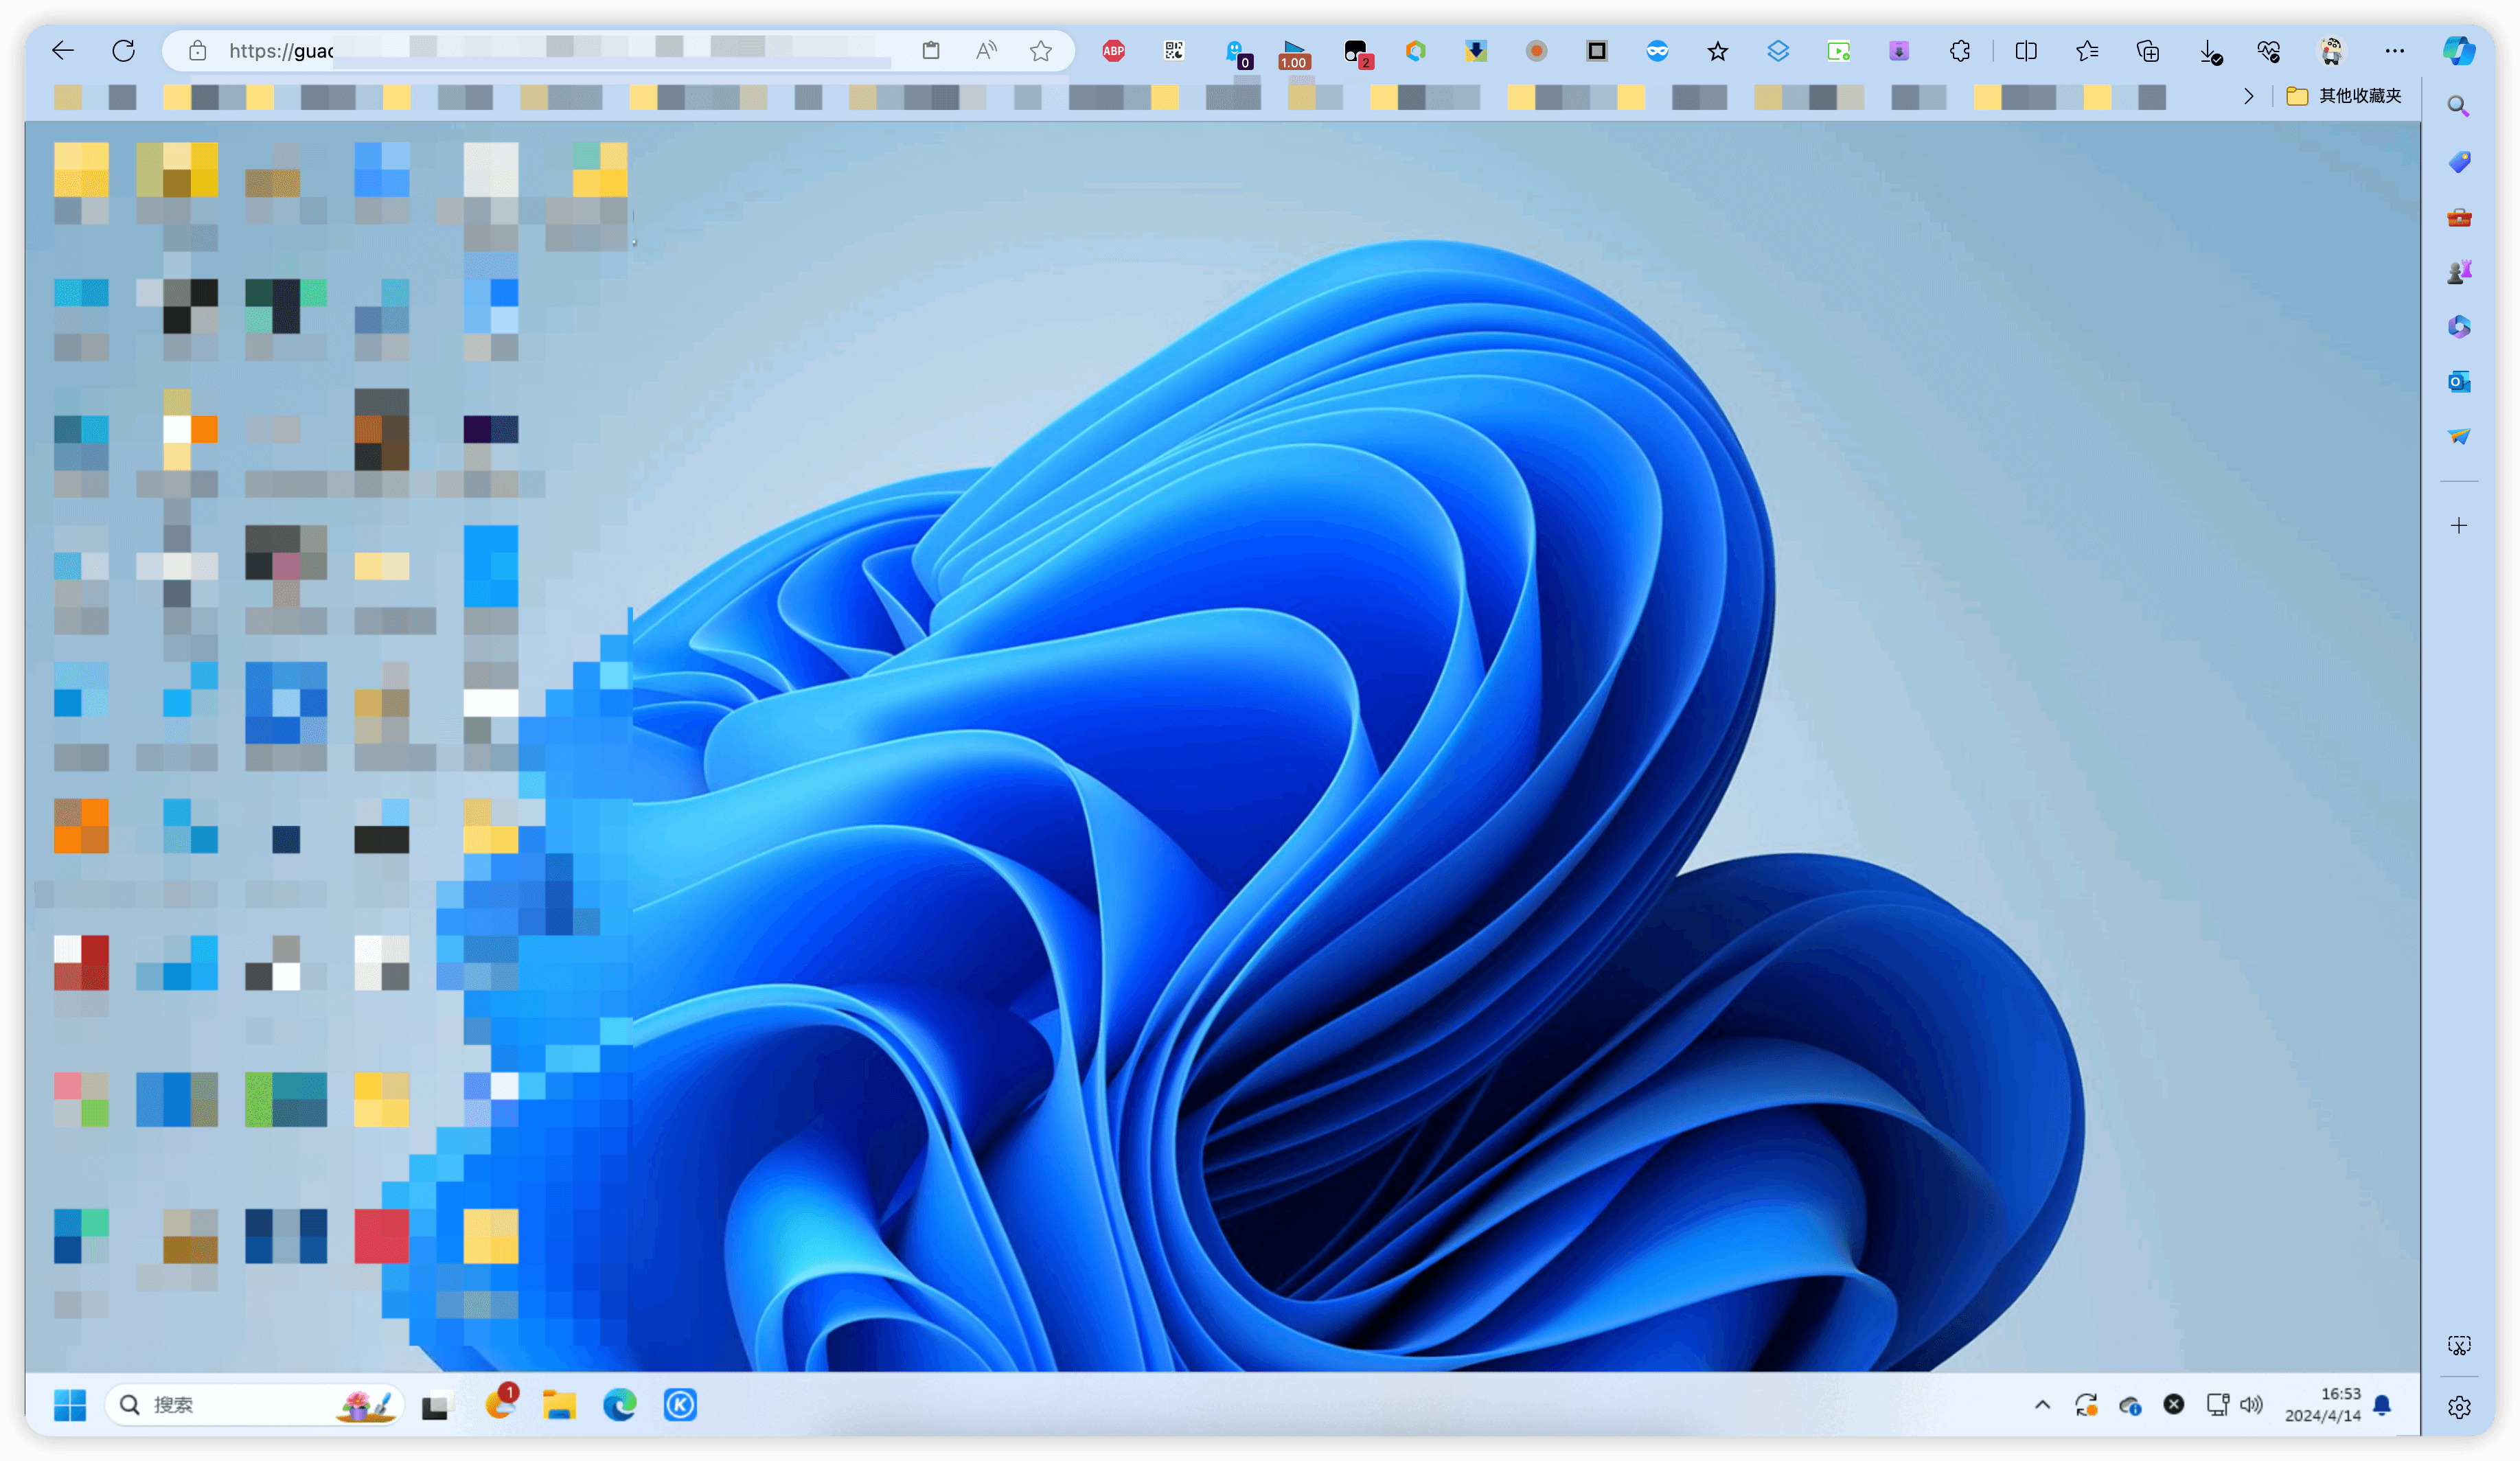Open the Favorites list button

pos(2087,50)
